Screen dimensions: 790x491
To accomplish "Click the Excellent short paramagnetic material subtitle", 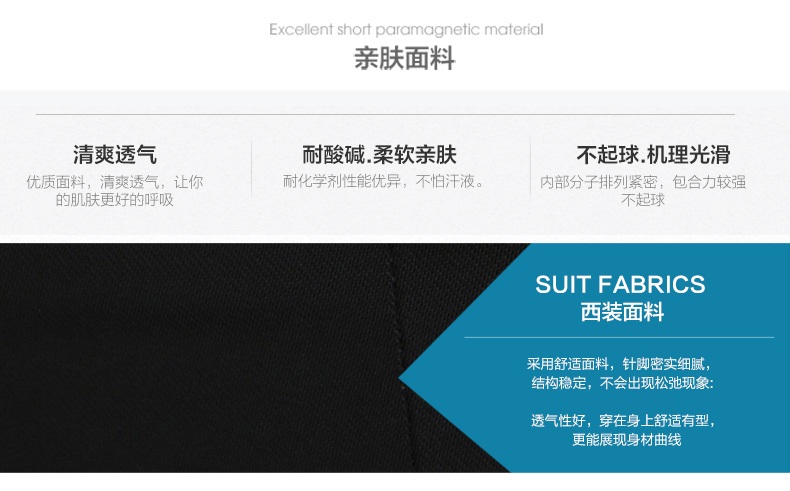I will pyautogui.click(x=406, y=29).
